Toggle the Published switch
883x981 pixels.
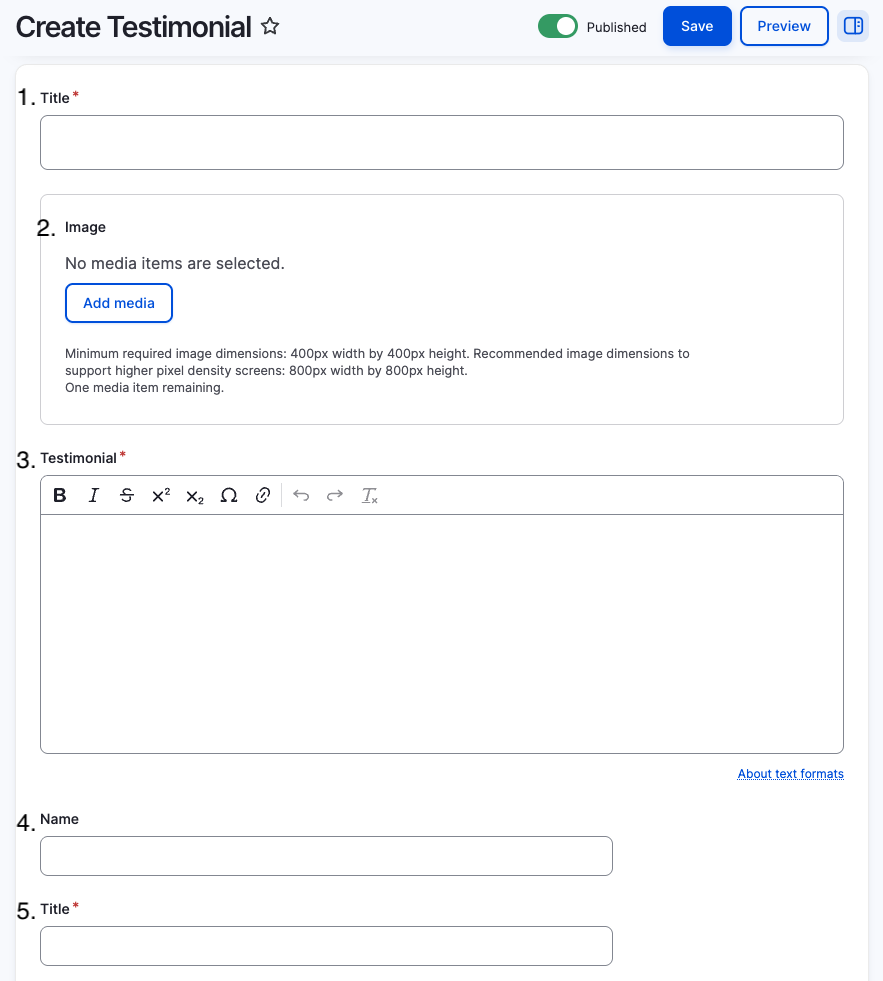coord(558,26)
